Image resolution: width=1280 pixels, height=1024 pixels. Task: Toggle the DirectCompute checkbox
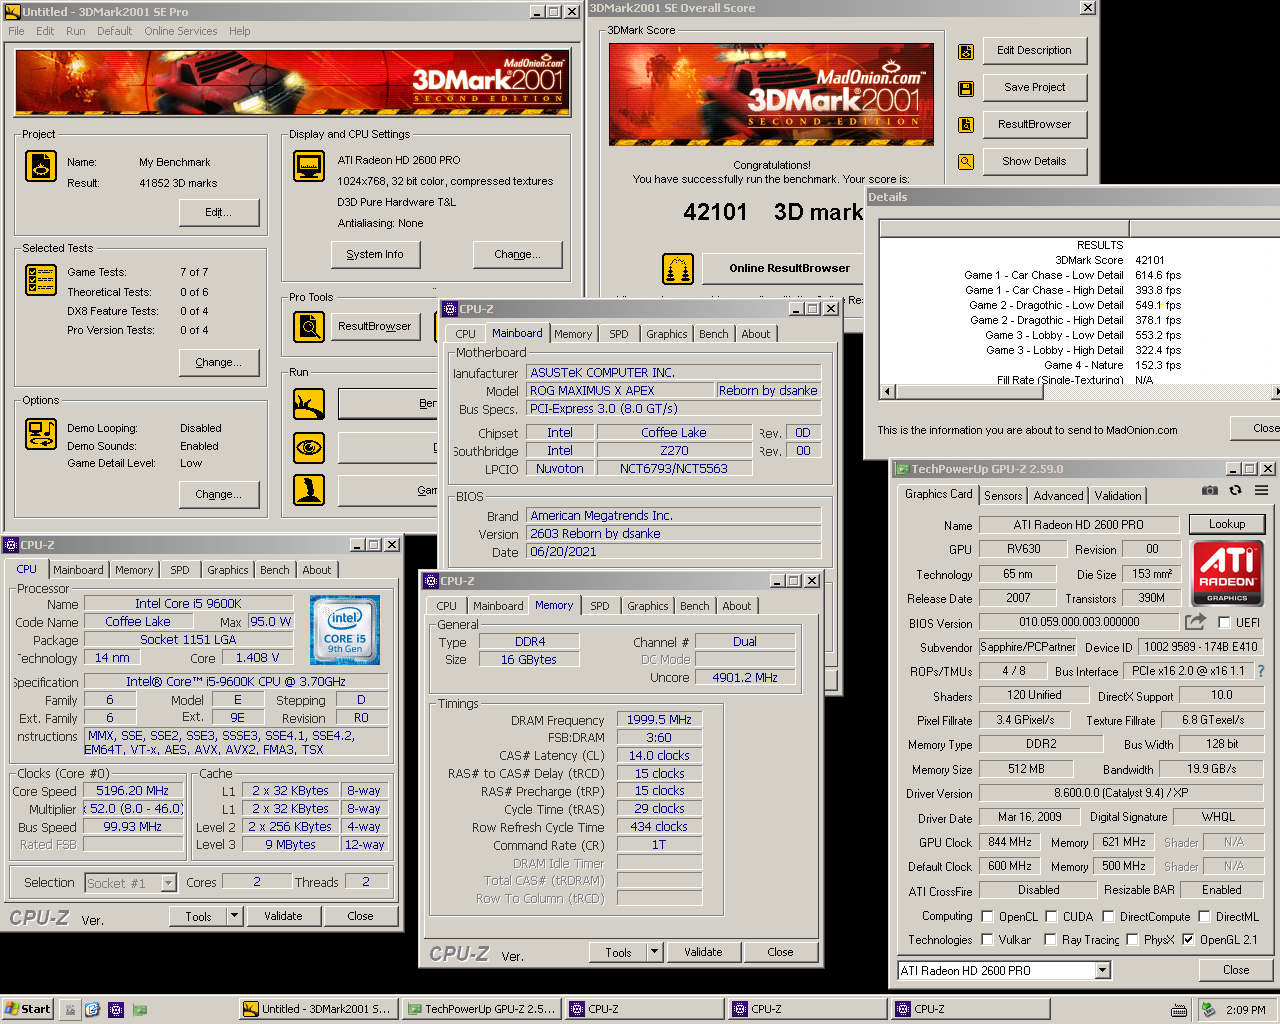(1108, 916)
